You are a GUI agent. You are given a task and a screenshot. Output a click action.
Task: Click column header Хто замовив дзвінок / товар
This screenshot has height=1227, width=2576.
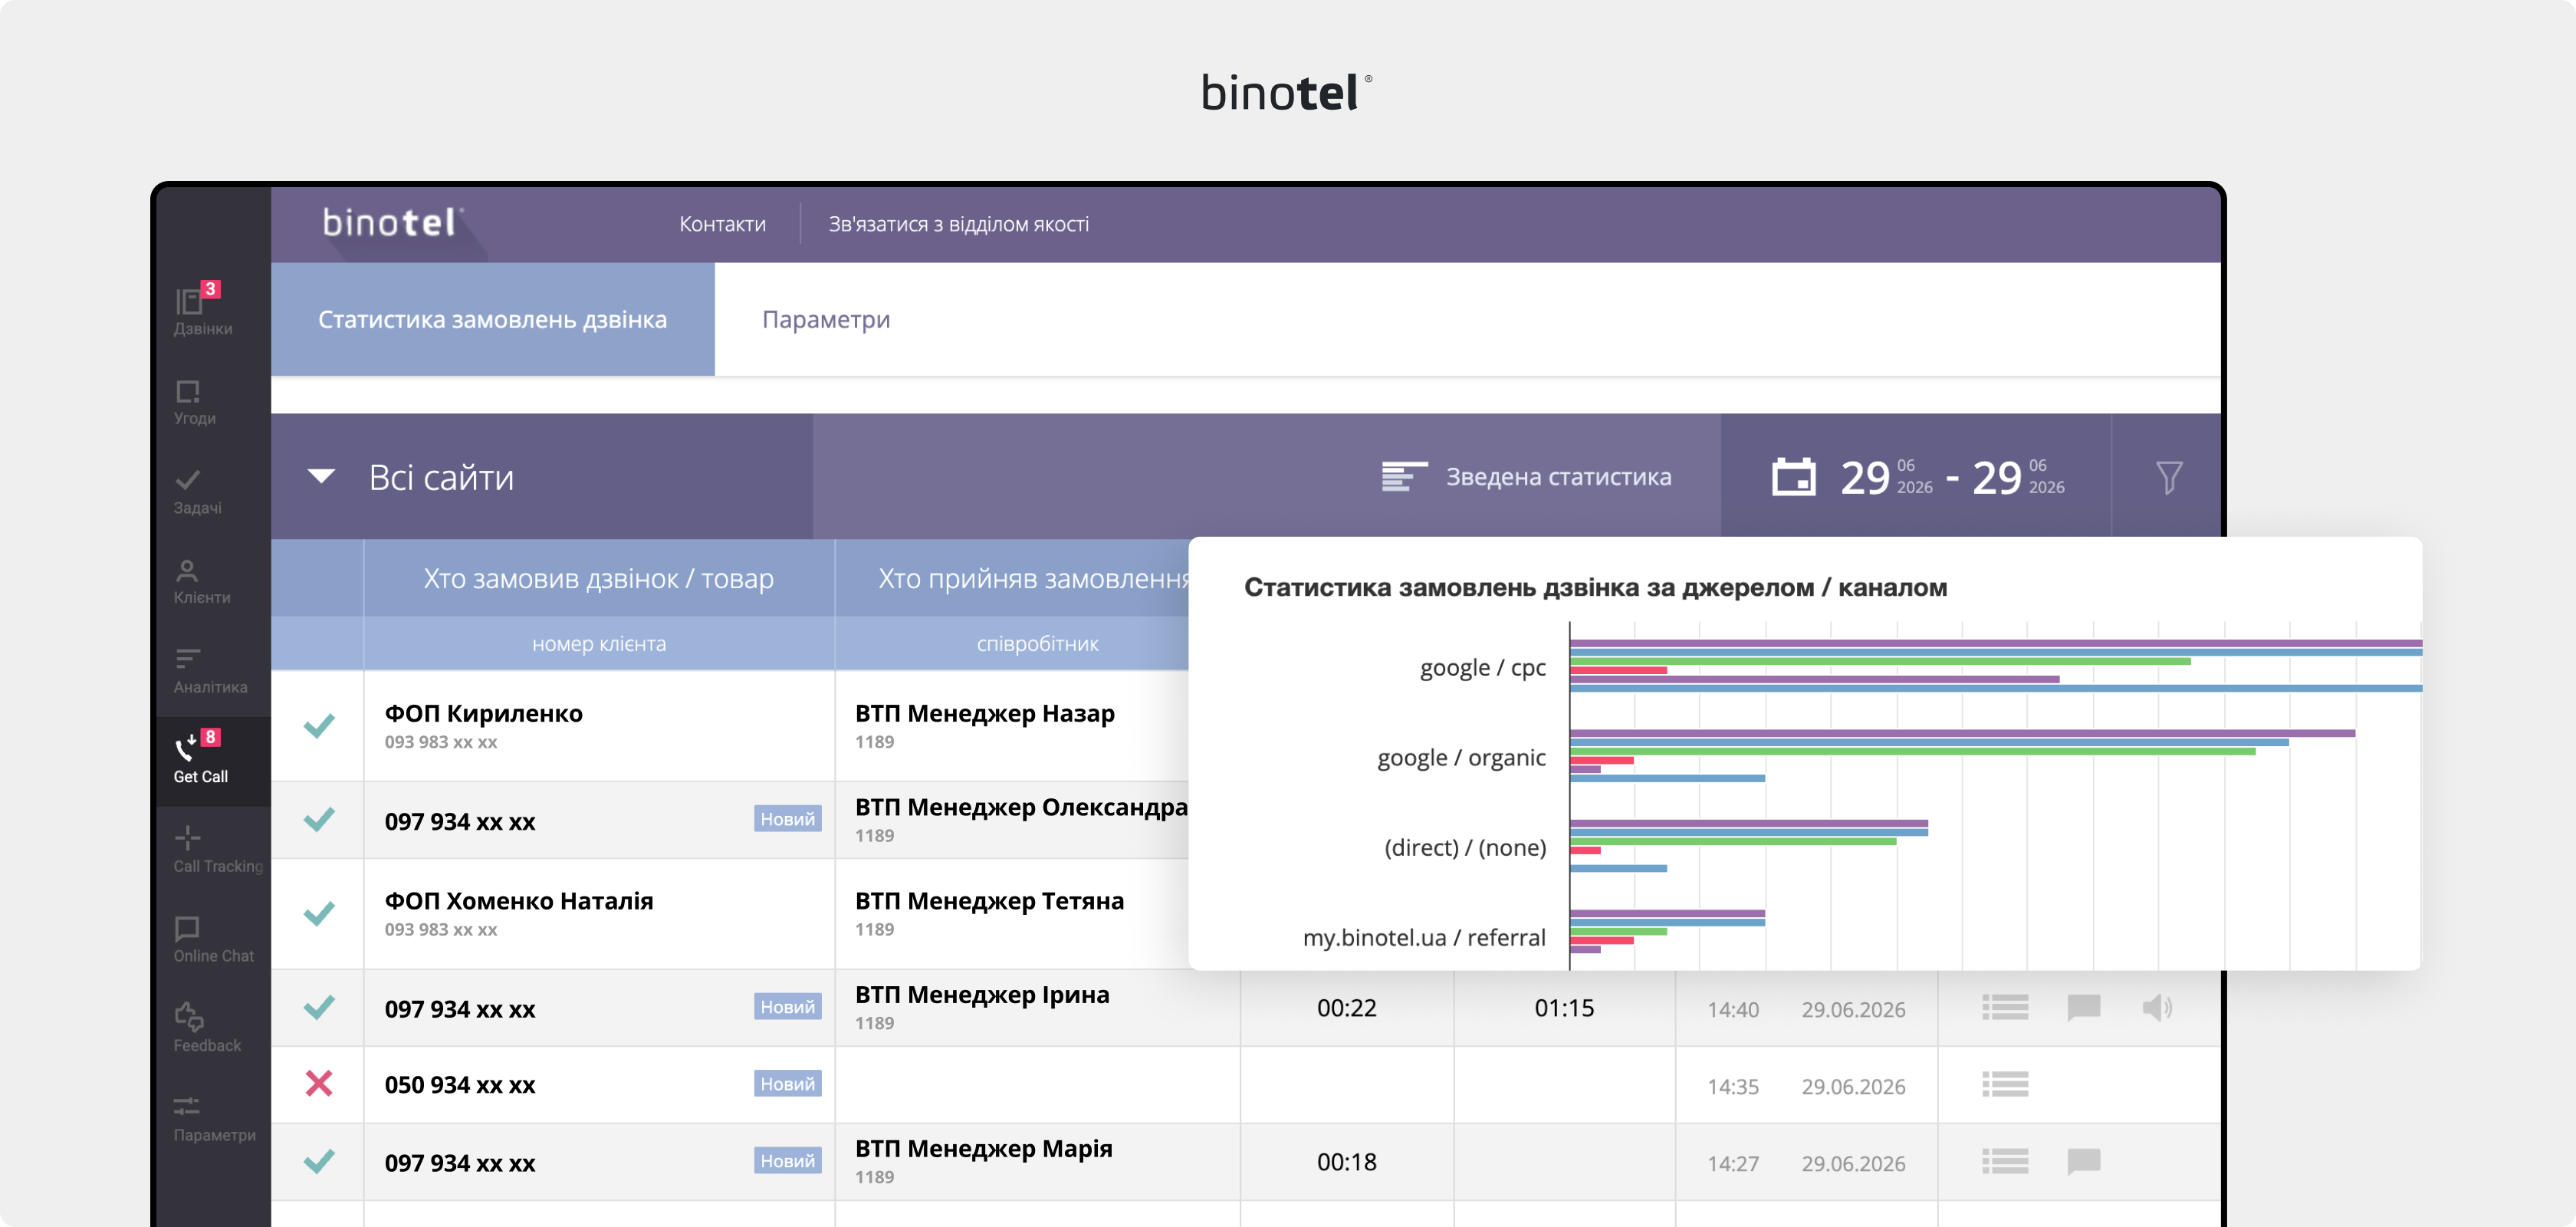[598, 578]
